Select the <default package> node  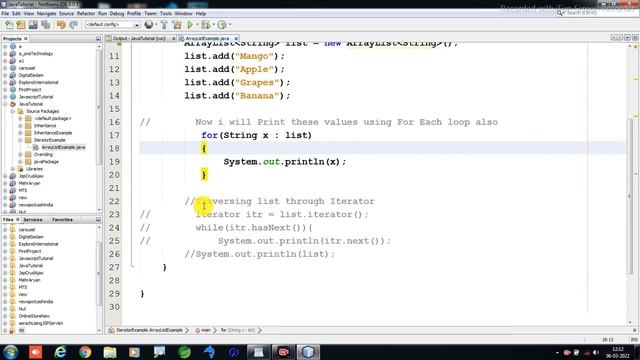53,118
